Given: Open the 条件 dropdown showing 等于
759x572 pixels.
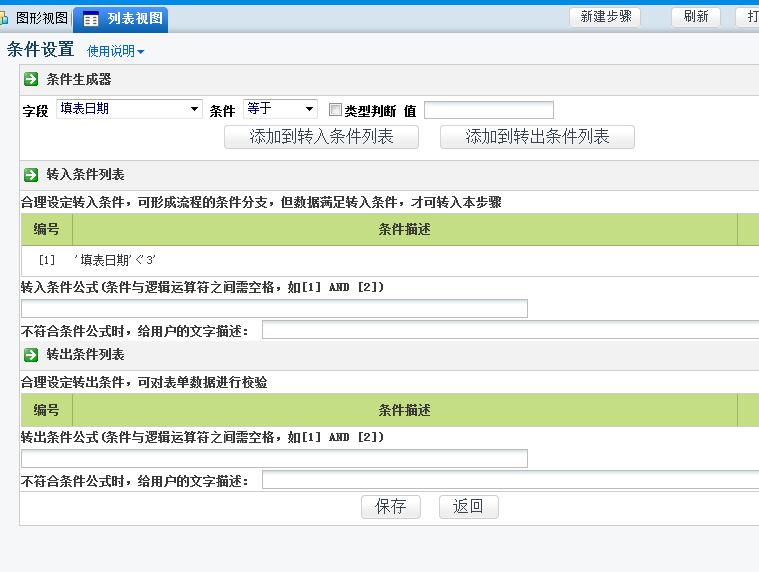Looking at the screenshot, I should pos(280,109).
